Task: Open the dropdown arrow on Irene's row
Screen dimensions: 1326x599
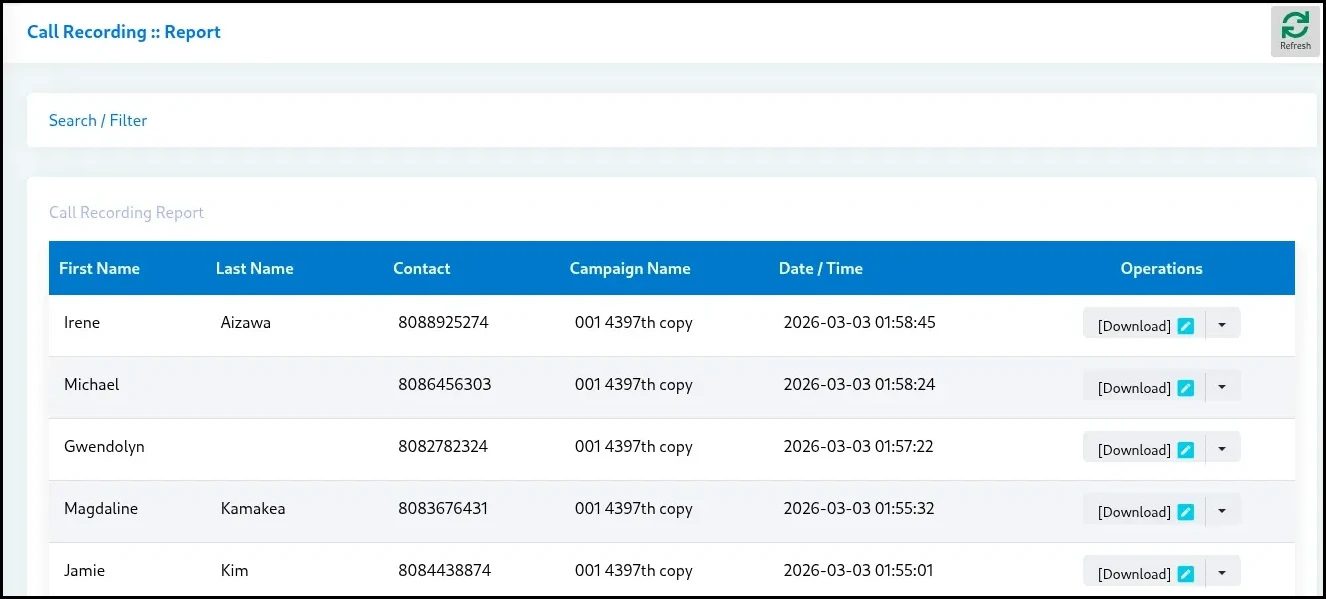Action: (1223, 323)
